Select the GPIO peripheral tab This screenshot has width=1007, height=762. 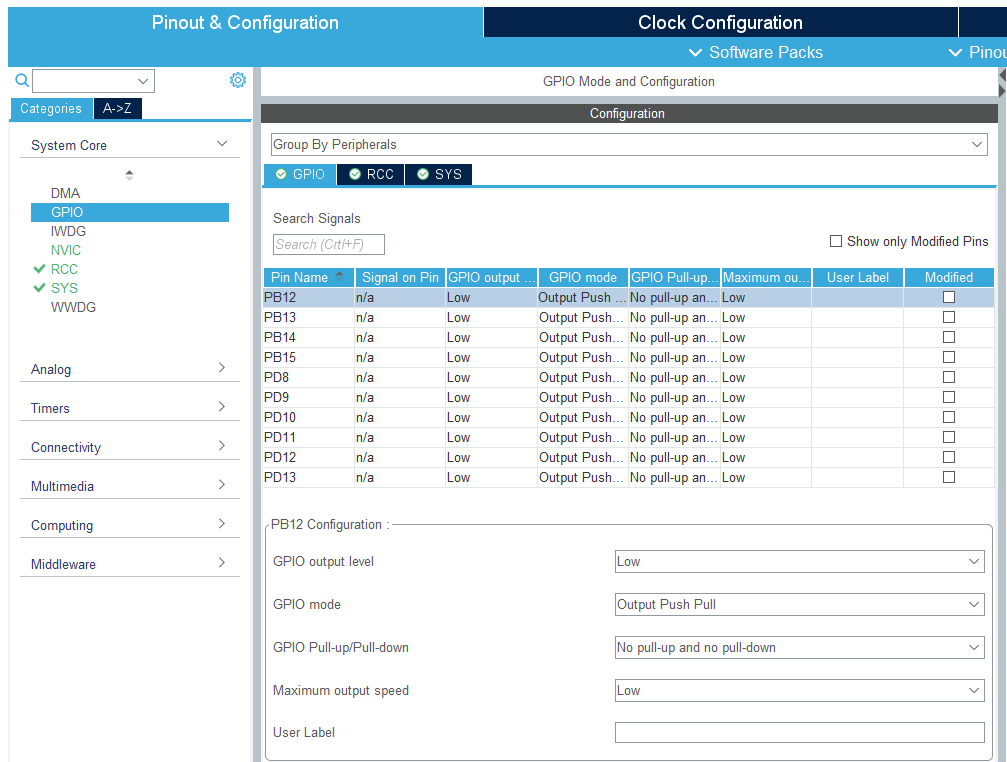coord(300,175)
